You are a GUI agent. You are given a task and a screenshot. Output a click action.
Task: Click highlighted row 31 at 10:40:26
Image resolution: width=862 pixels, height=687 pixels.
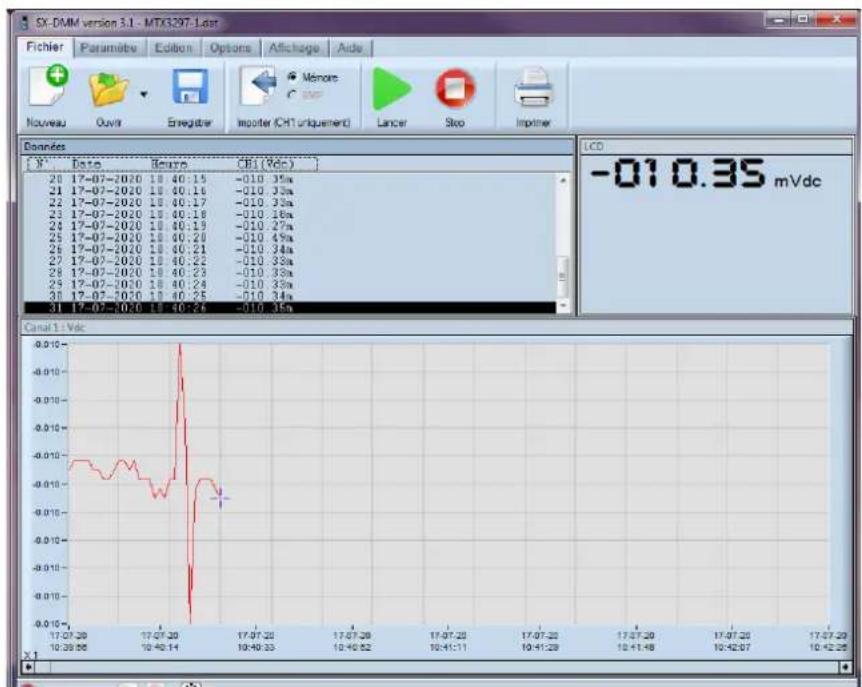click(x=290, y=308)
